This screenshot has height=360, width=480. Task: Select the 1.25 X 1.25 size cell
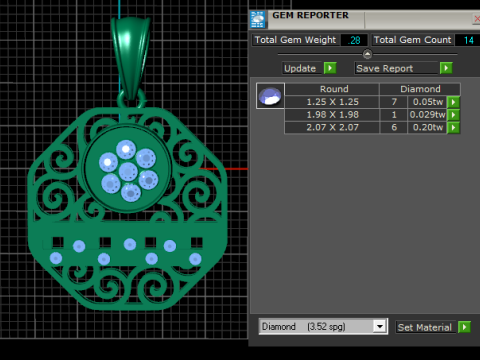pos(332,102)
